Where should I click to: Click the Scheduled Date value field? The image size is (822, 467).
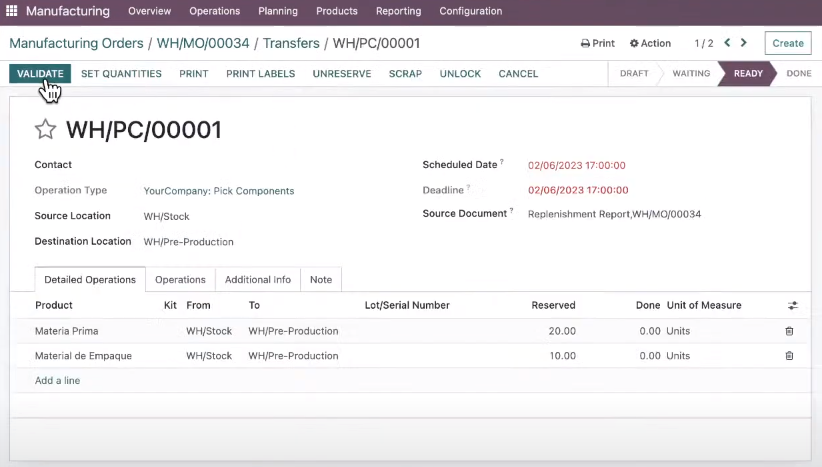point(577,166)
